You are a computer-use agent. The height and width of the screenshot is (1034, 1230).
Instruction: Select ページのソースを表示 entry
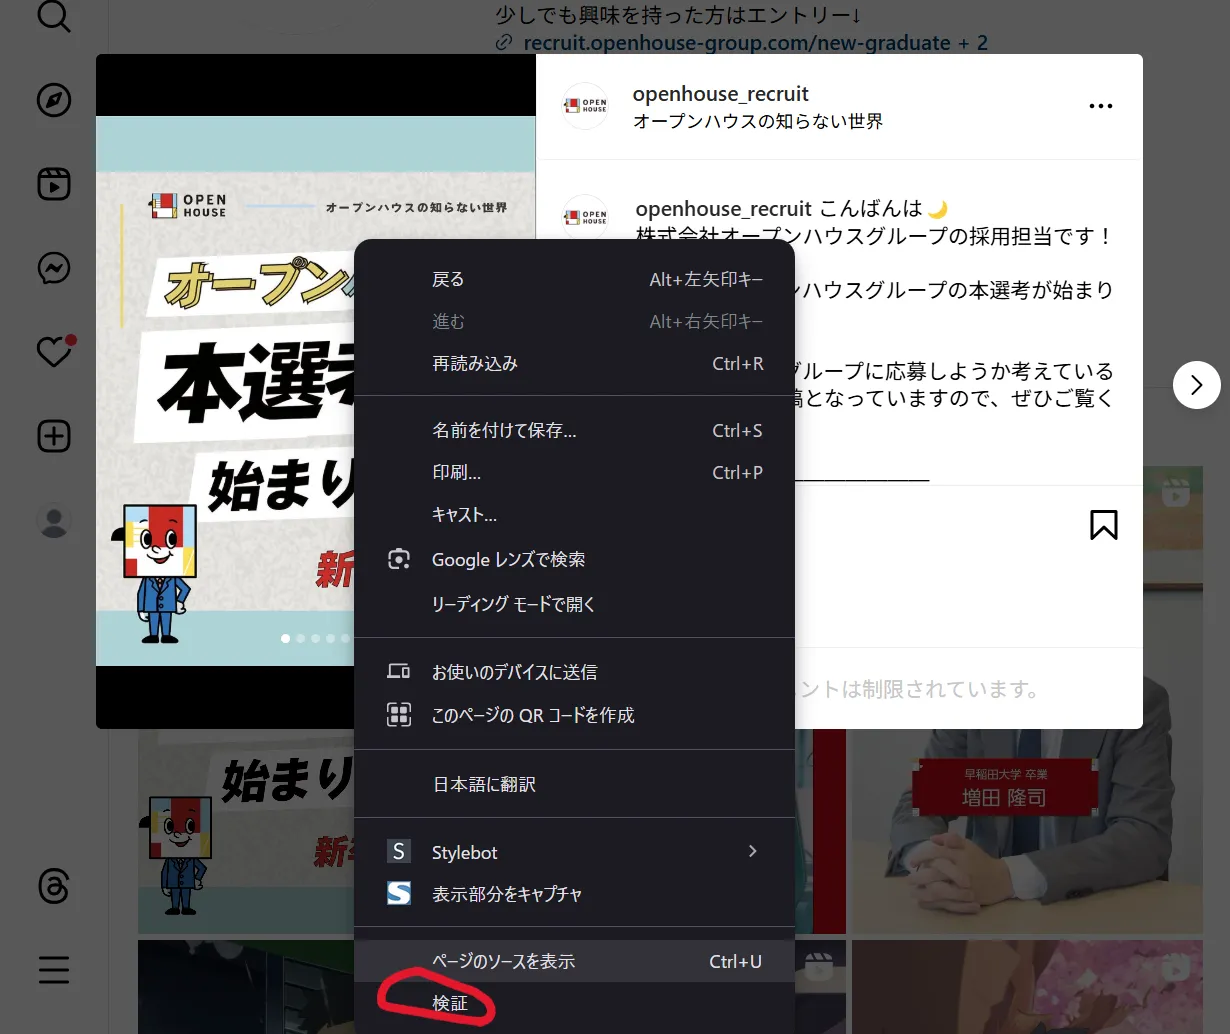pos(574,961)
